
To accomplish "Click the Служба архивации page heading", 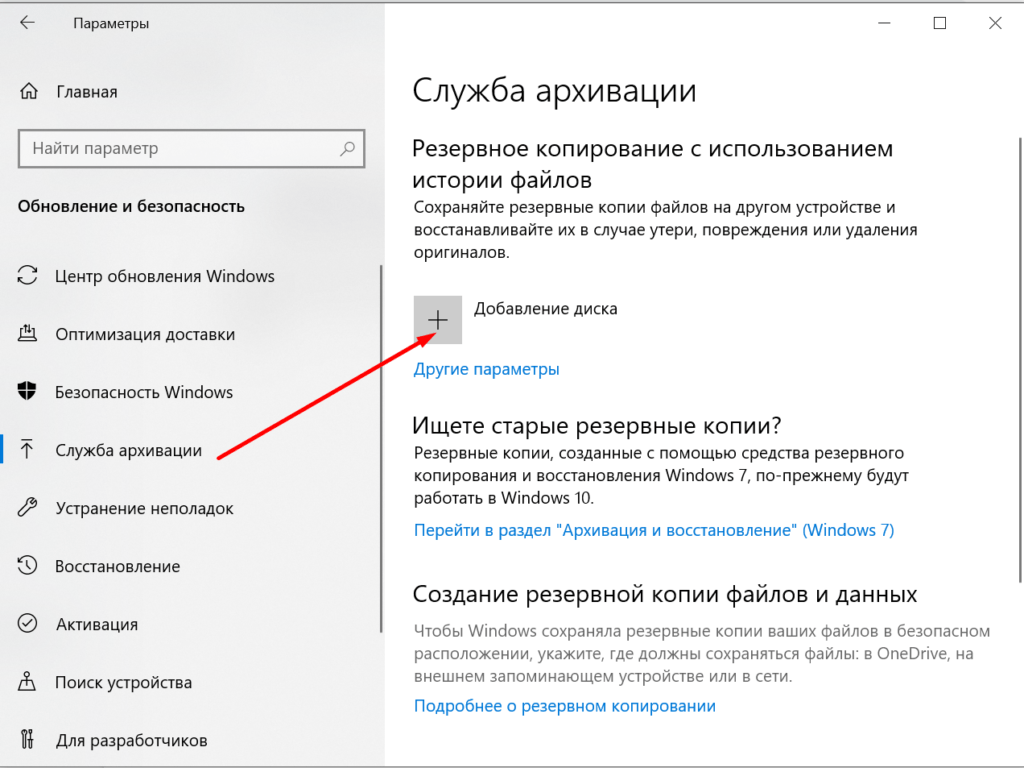I will pos(554,90).
